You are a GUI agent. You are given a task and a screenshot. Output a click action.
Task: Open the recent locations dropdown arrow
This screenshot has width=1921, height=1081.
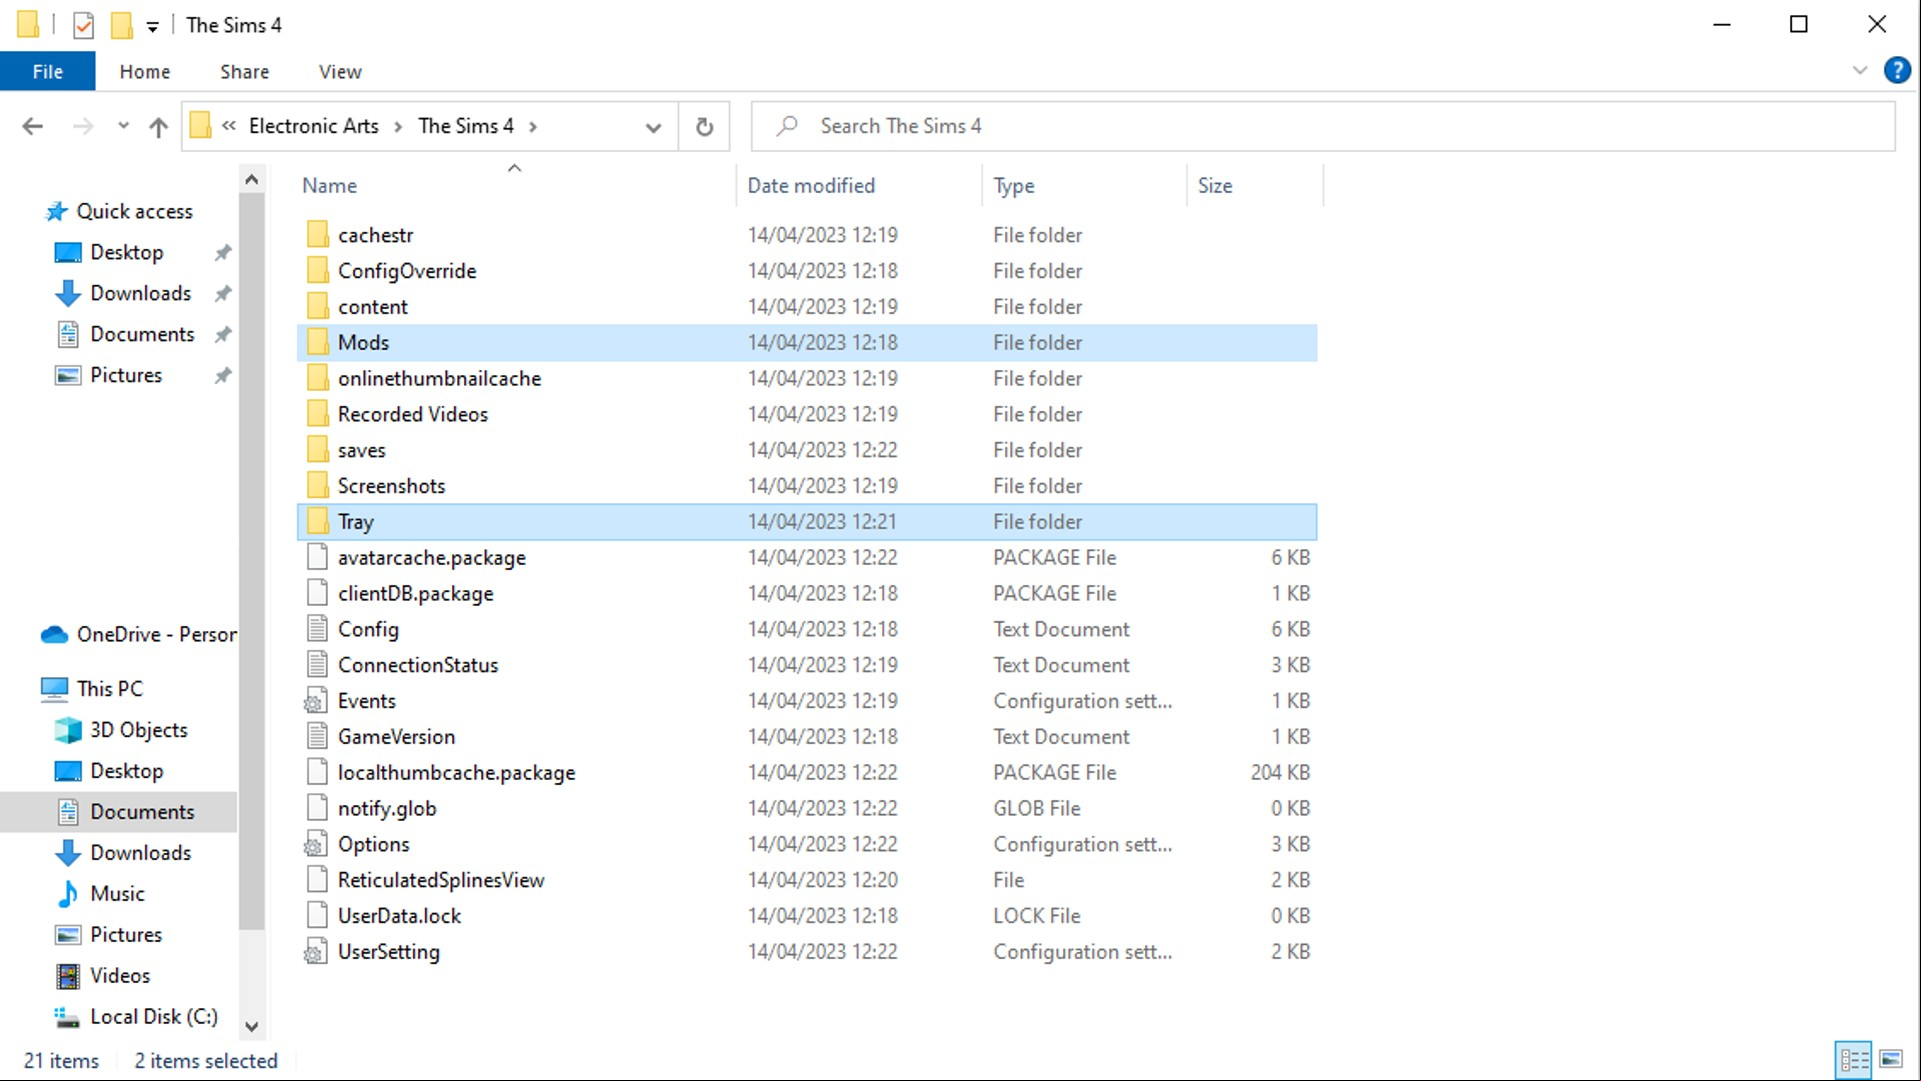click(x=123, y=126)
